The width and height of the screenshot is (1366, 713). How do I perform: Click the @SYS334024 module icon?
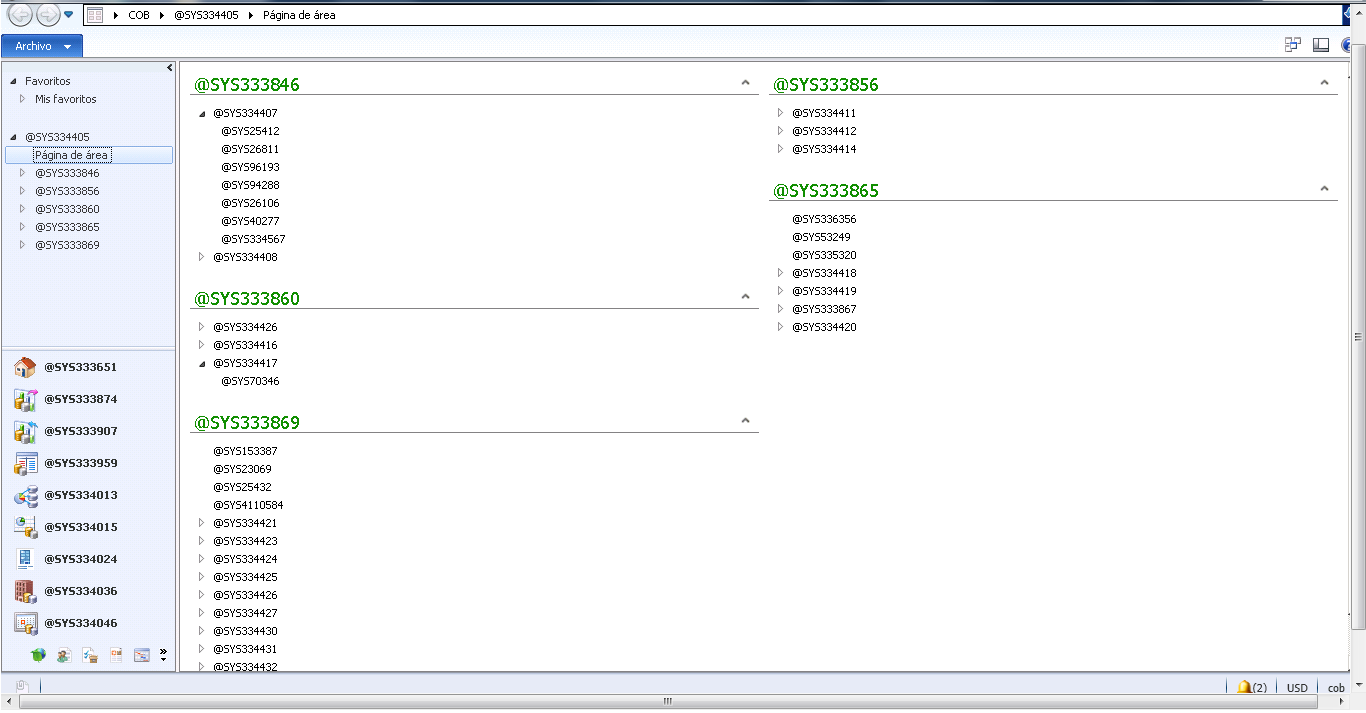click(26, 559)
